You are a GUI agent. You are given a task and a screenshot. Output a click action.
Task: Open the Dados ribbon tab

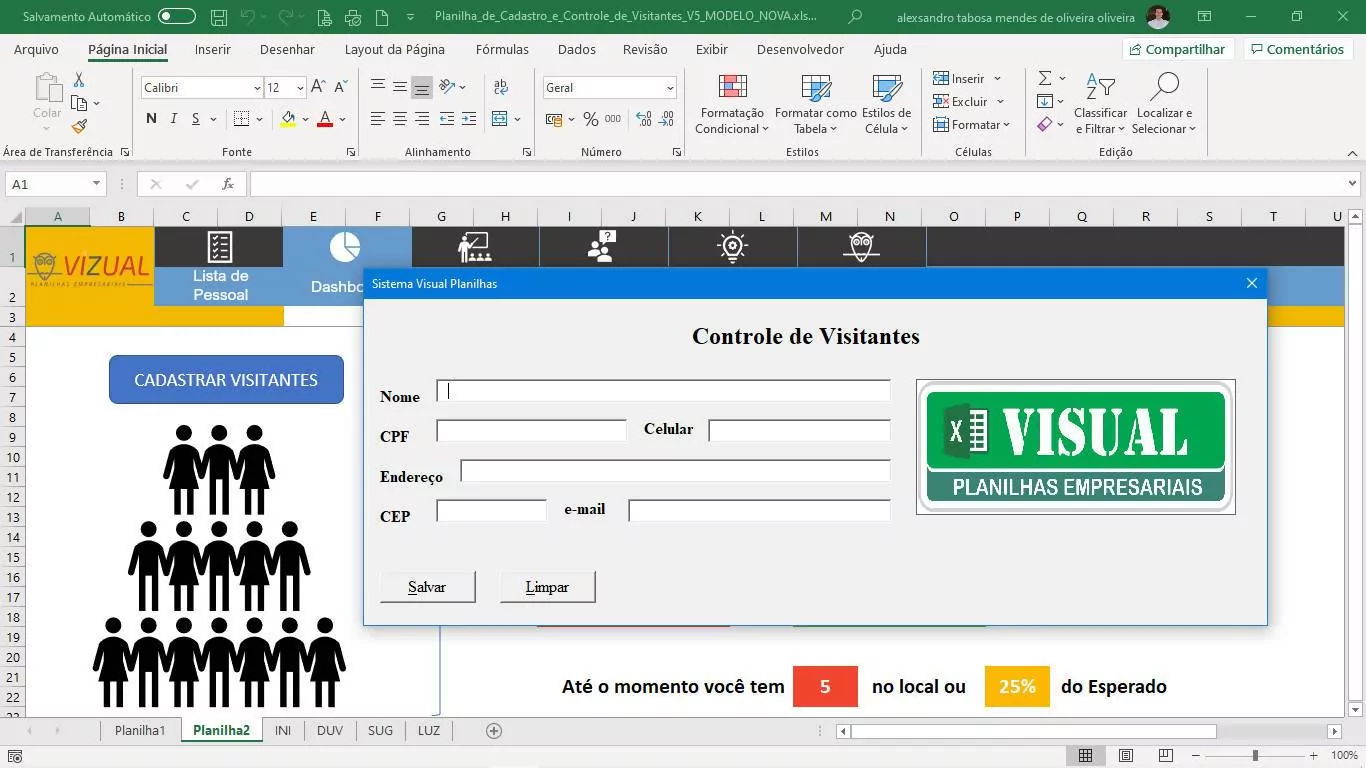pyautogui.click(x=577, y=49)
